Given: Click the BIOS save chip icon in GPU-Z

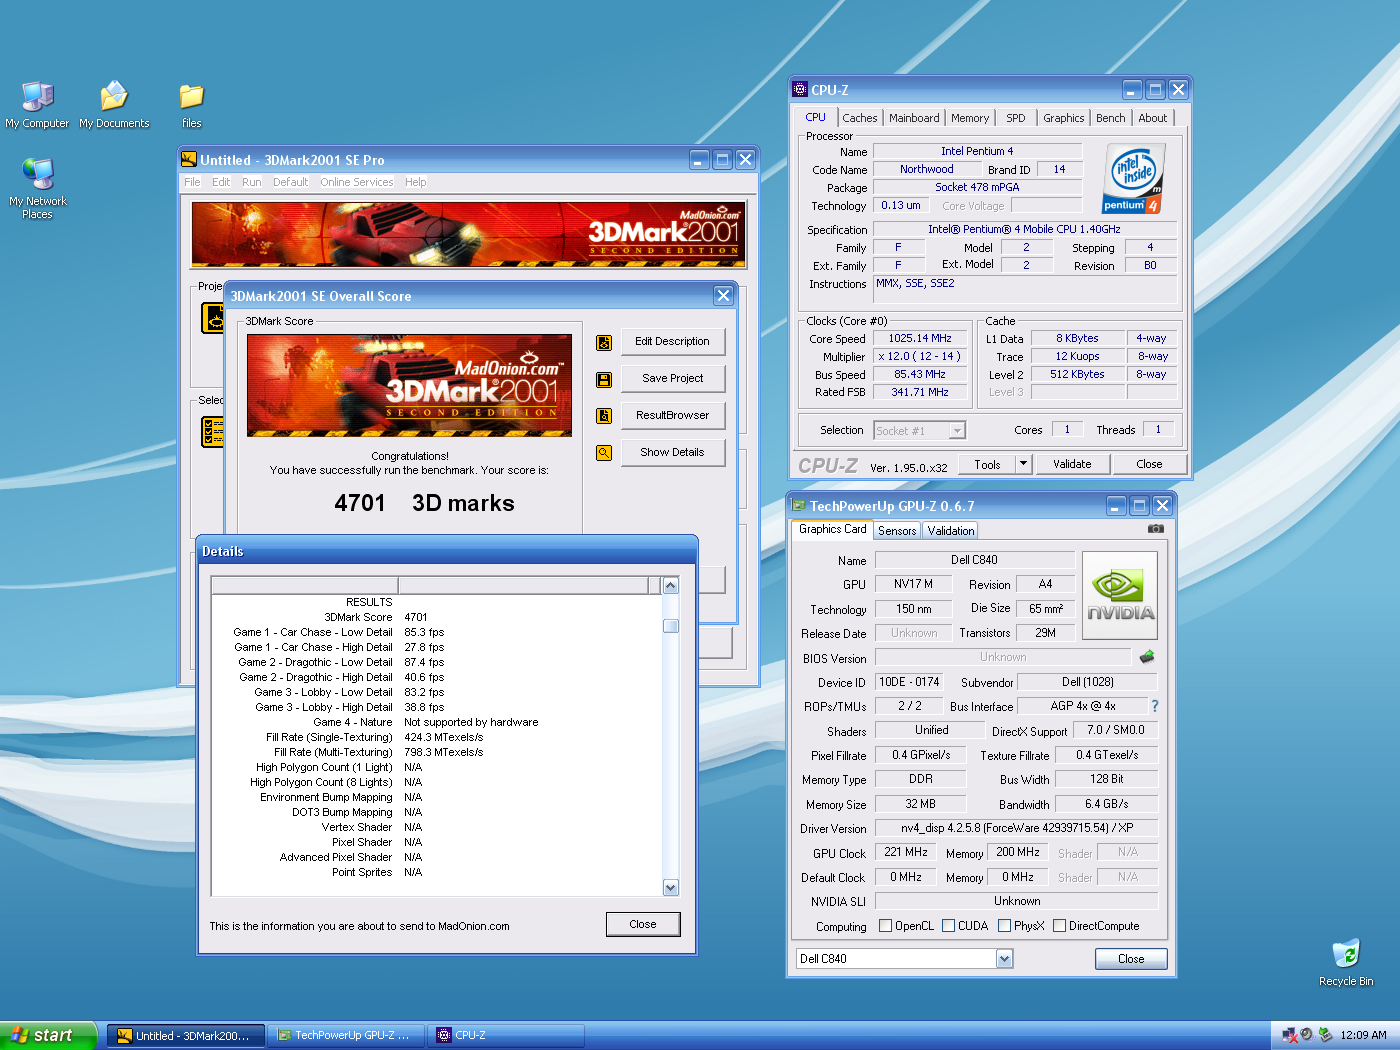Looking at the screenshot, I should (x=1147, y=657).
